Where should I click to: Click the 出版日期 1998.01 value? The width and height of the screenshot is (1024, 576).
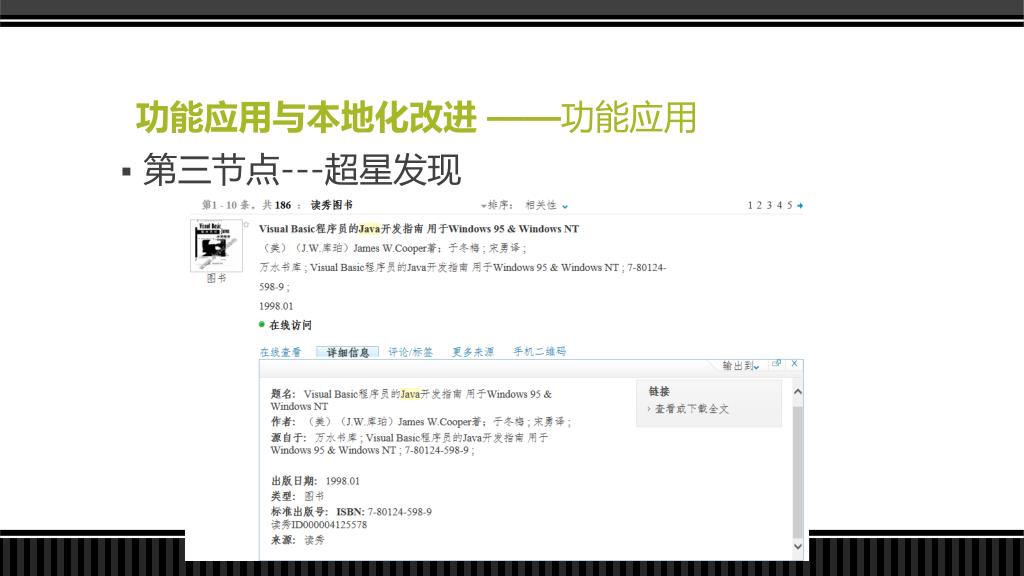click(x=342, y=481)
